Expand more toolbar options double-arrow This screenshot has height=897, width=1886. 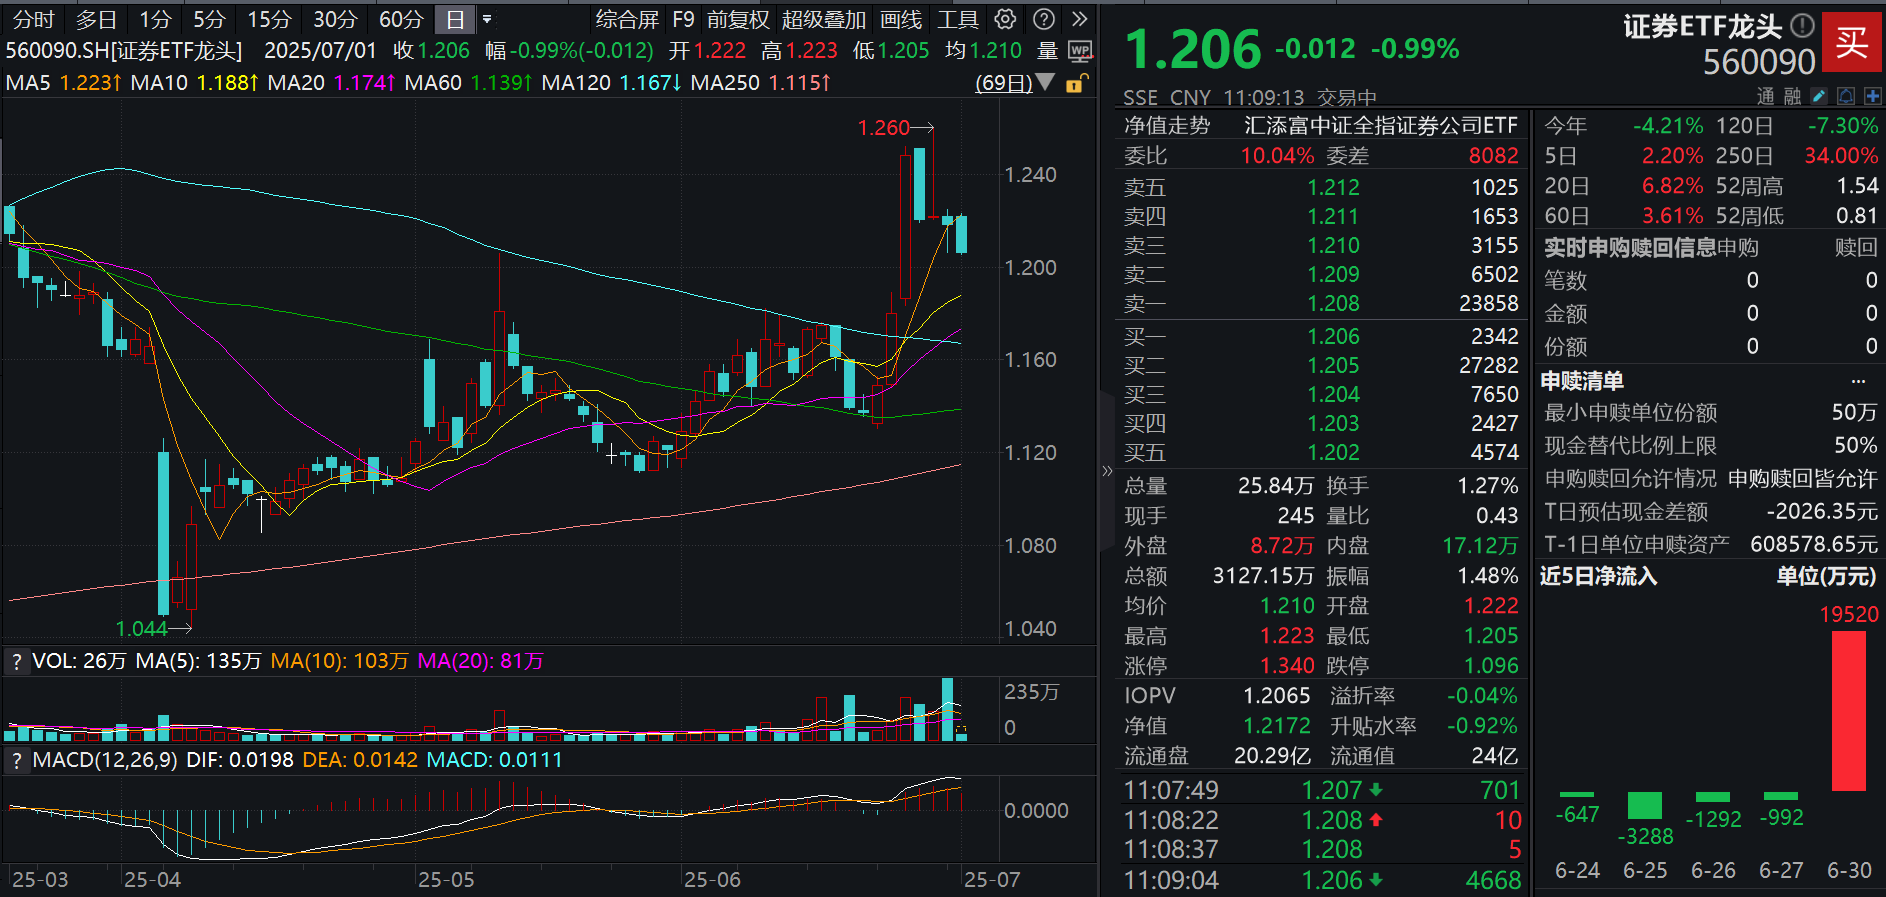pyautogui.click(x=1080, y=19)
